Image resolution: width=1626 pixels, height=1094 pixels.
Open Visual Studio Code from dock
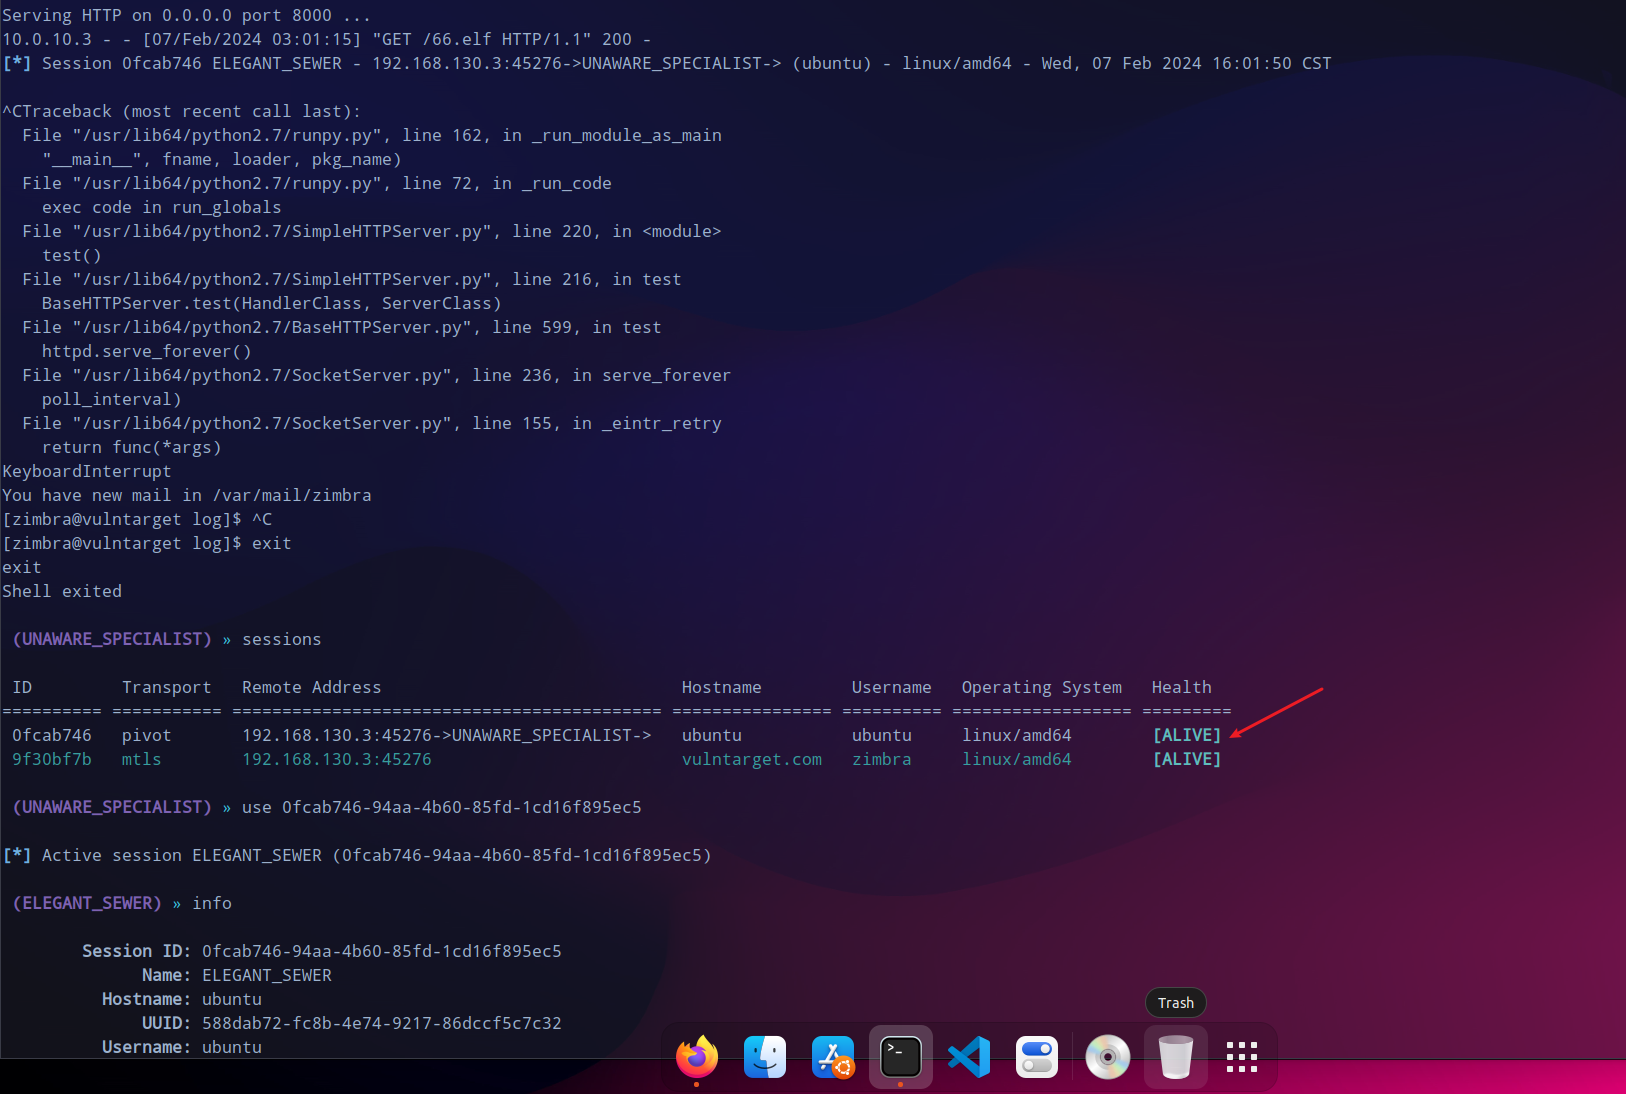click(x=969, y=1057)
